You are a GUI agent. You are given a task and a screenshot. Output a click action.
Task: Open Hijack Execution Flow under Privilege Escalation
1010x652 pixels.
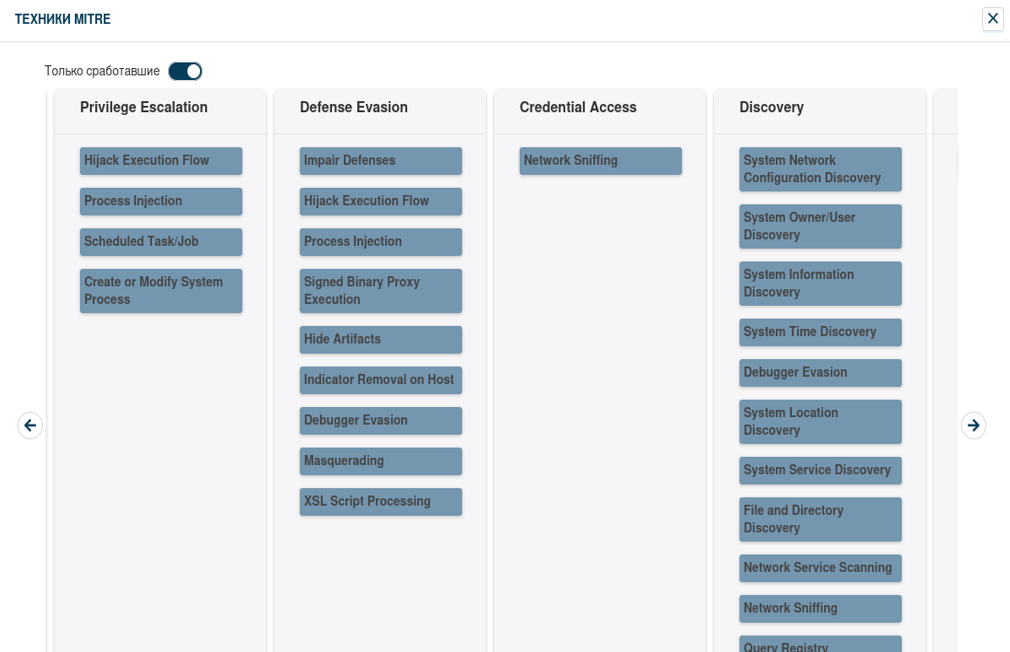point(161,161)
